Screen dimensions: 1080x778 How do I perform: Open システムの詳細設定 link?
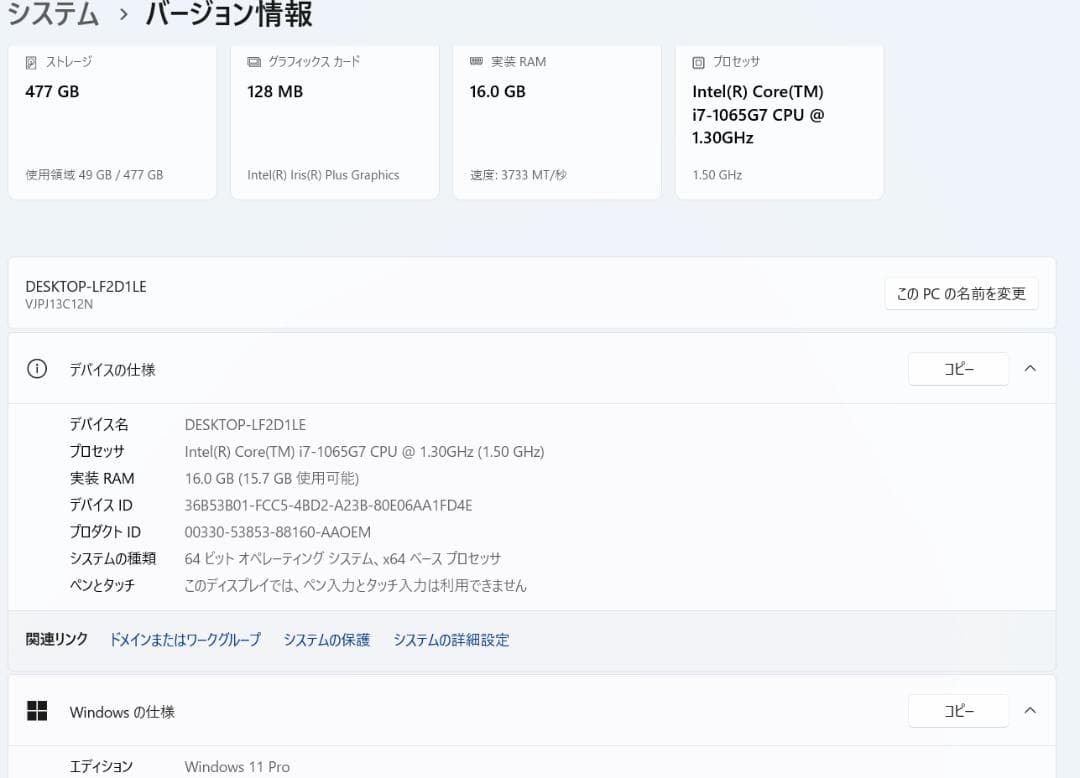click(x=451, y=640)
